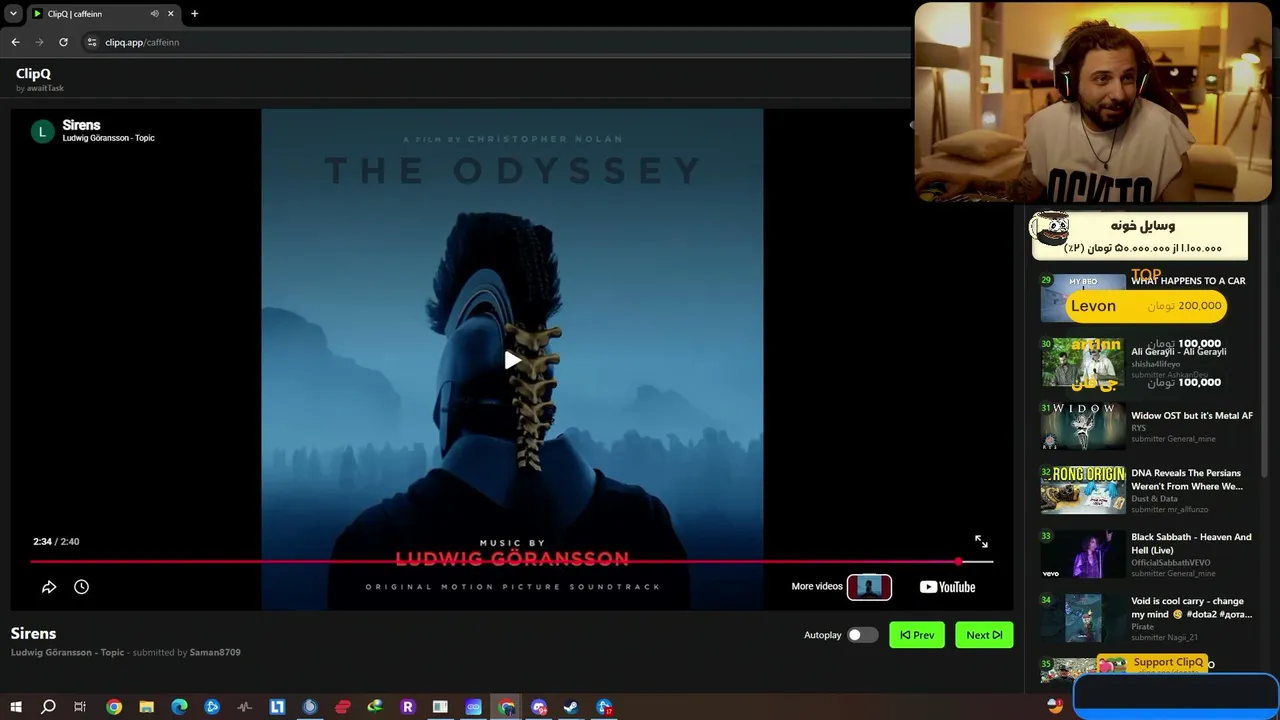Open Task View on the taskbar
The width and height of the screenshot is (1280, 720).
[x=80, y=707]
